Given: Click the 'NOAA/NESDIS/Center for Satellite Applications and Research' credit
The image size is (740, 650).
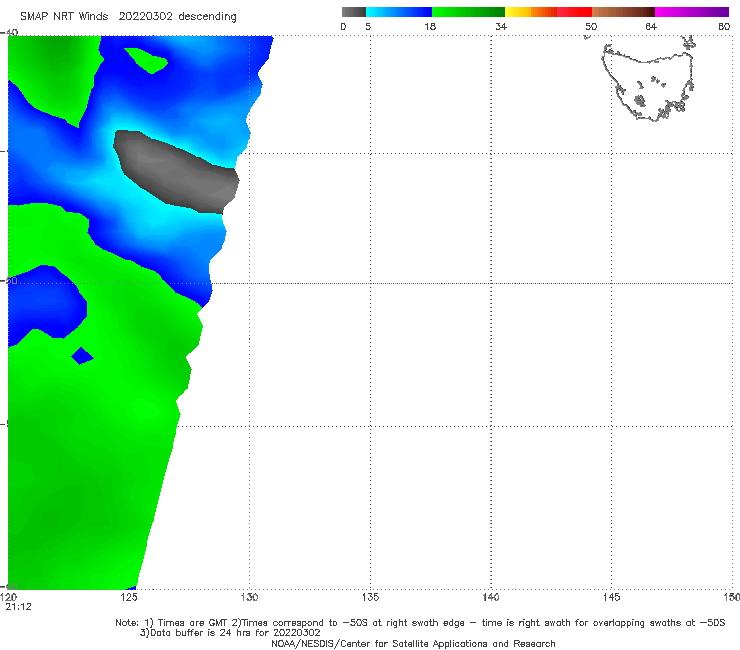Looking at the screenshot, I should coord(413,644).
